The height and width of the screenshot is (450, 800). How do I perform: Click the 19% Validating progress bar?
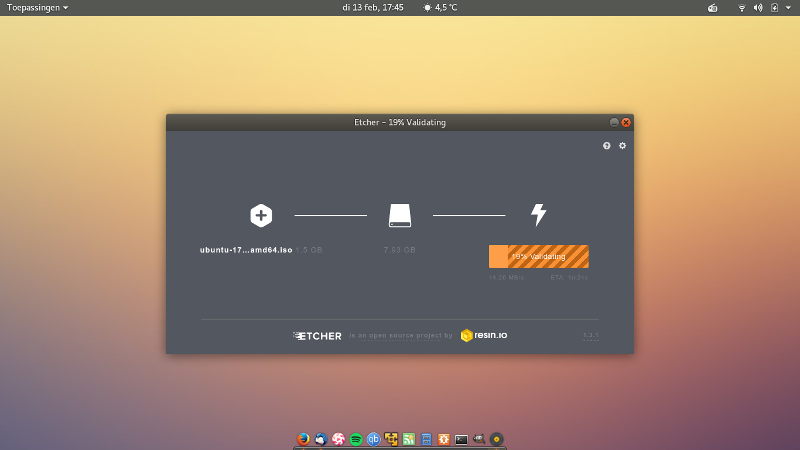pos(539,257)
